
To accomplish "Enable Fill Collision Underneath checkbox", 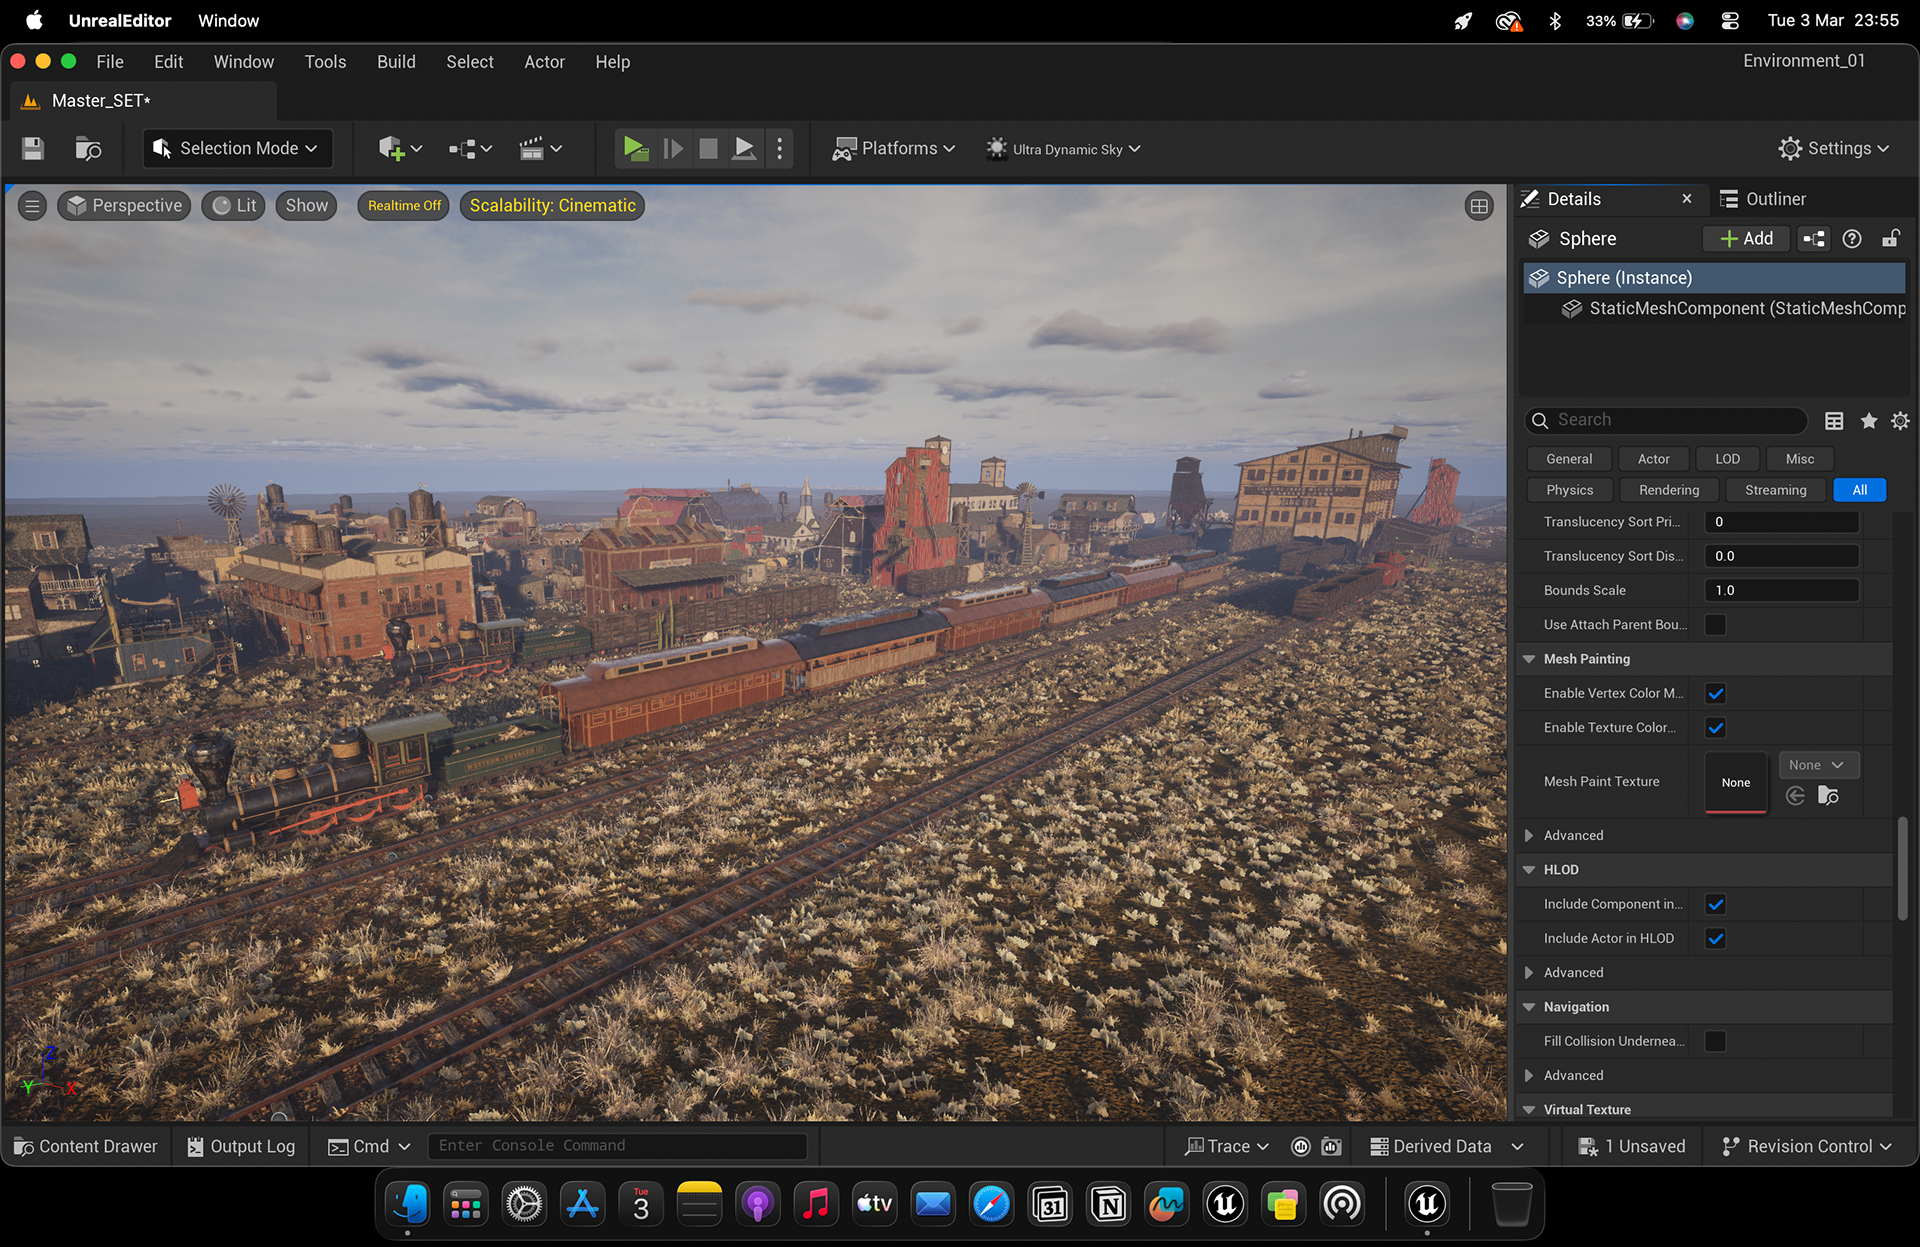I will pos(1716,1041).
